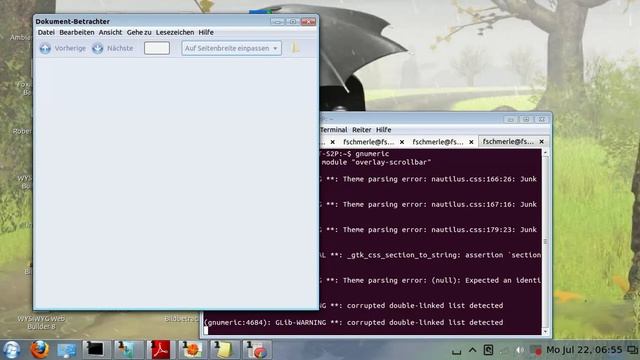Click the red-dot tray icon beside the clock
Viewport: 640px width, 360px height.
[536, 350]
